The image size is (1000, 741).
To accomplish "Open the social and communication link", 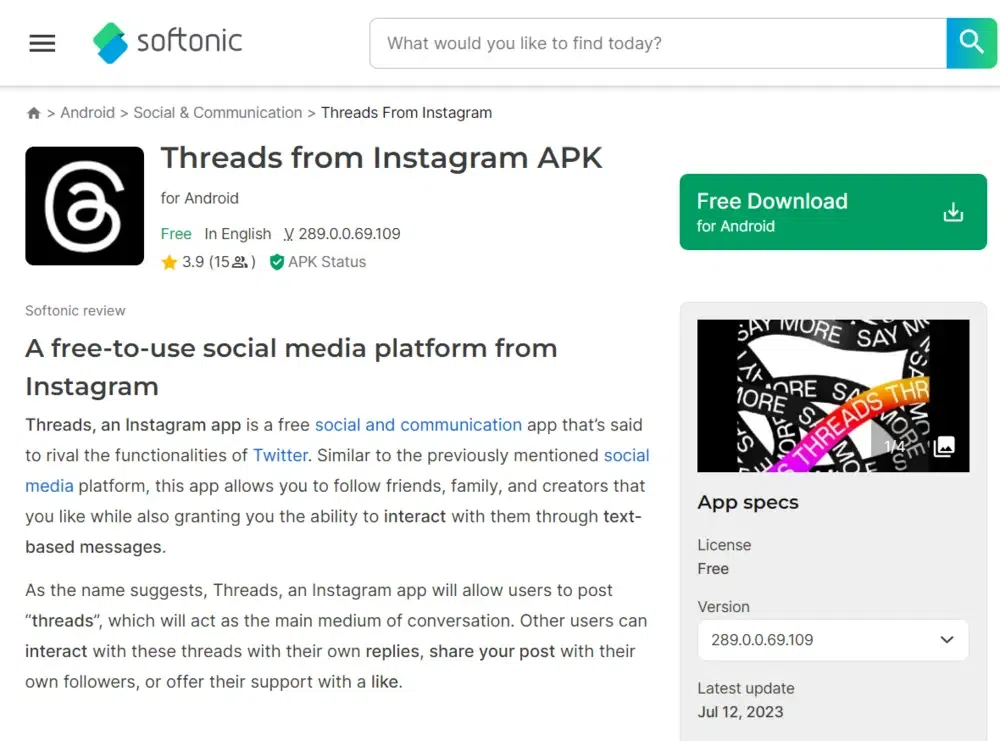I will tap(418, 425).
